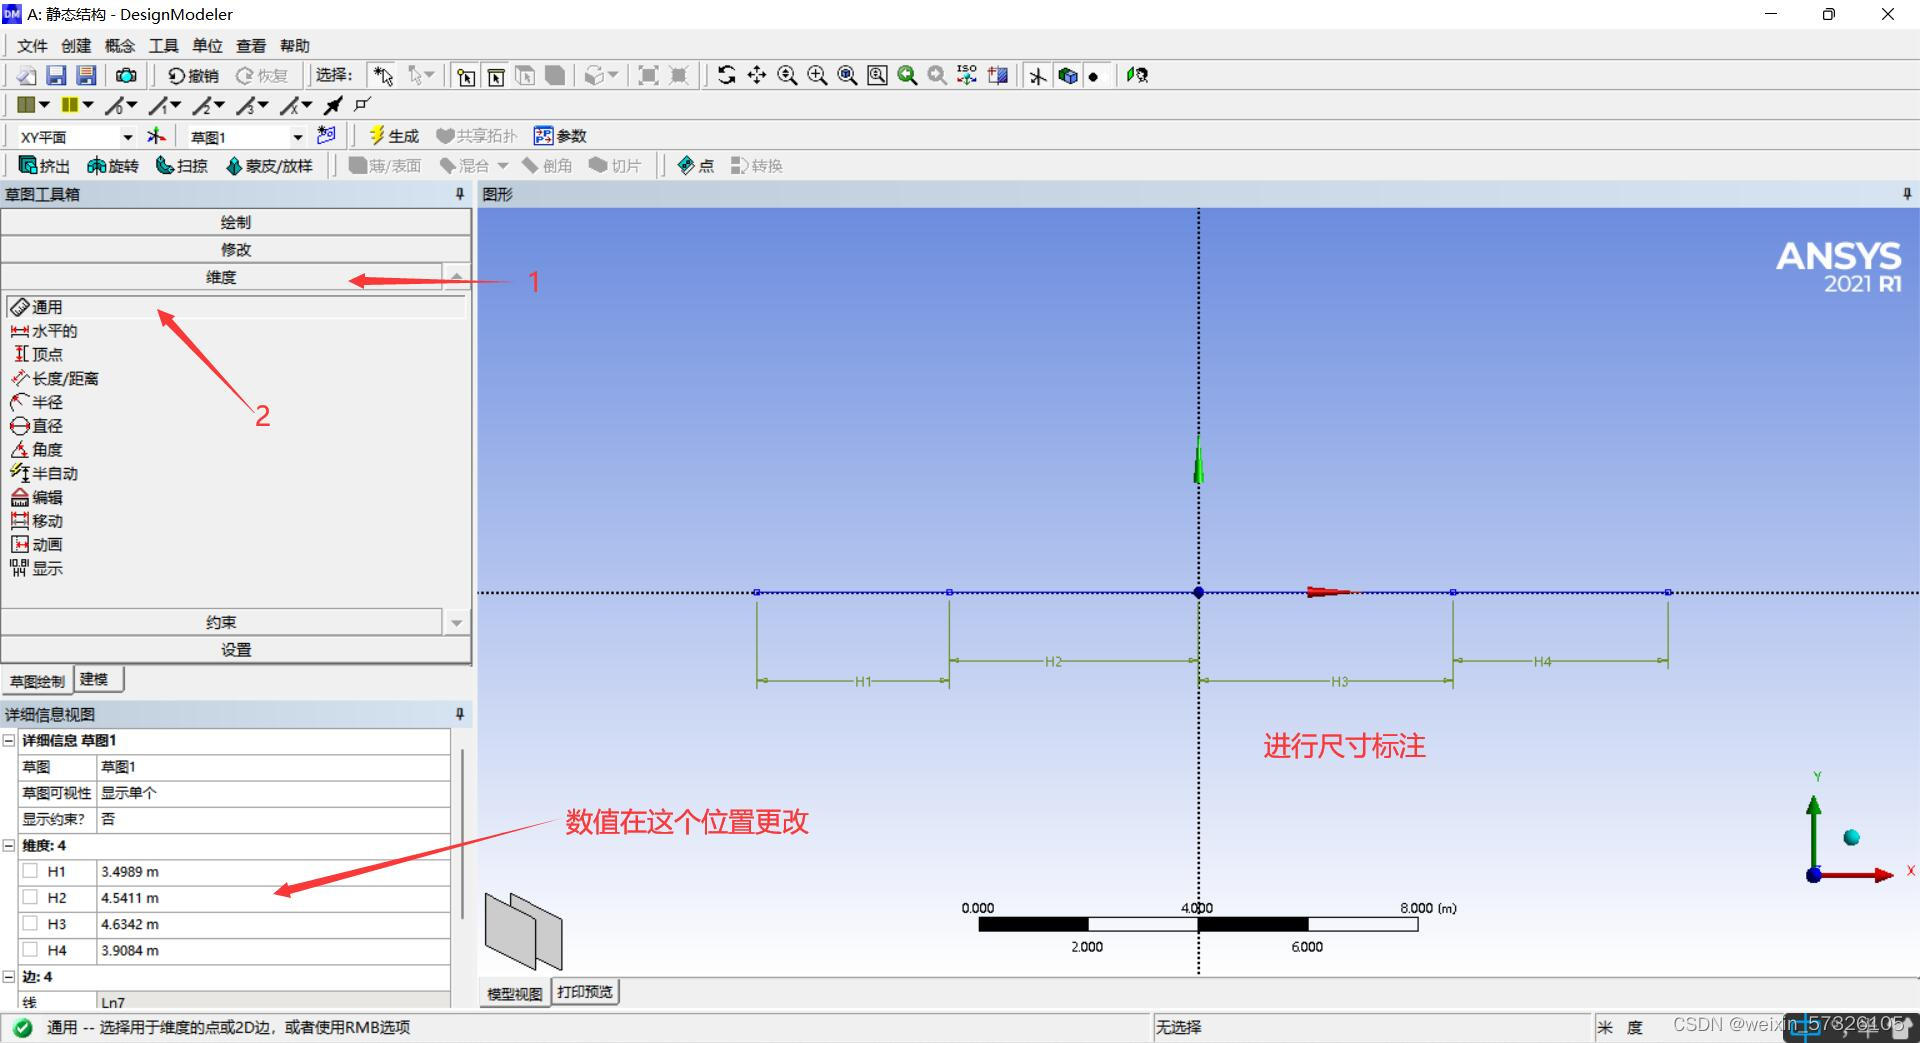Expand the 绘制 toolbox section

point(236,222)
